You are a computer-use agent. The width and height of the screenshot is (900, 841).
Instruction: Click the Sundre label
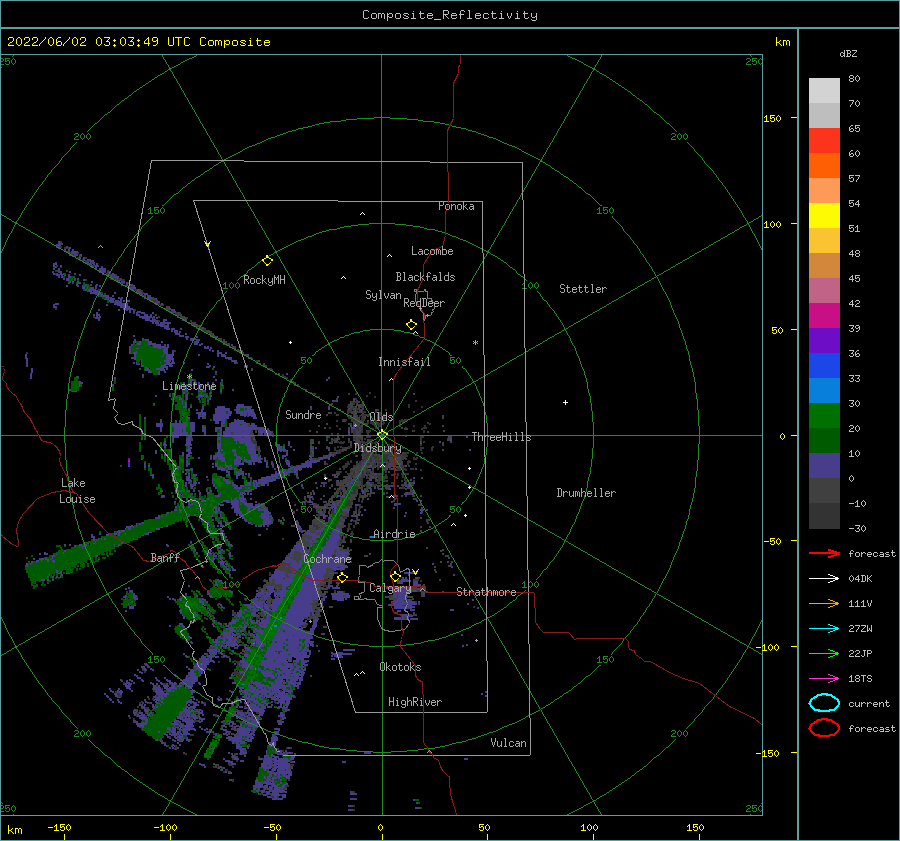(x=303, y=414)
